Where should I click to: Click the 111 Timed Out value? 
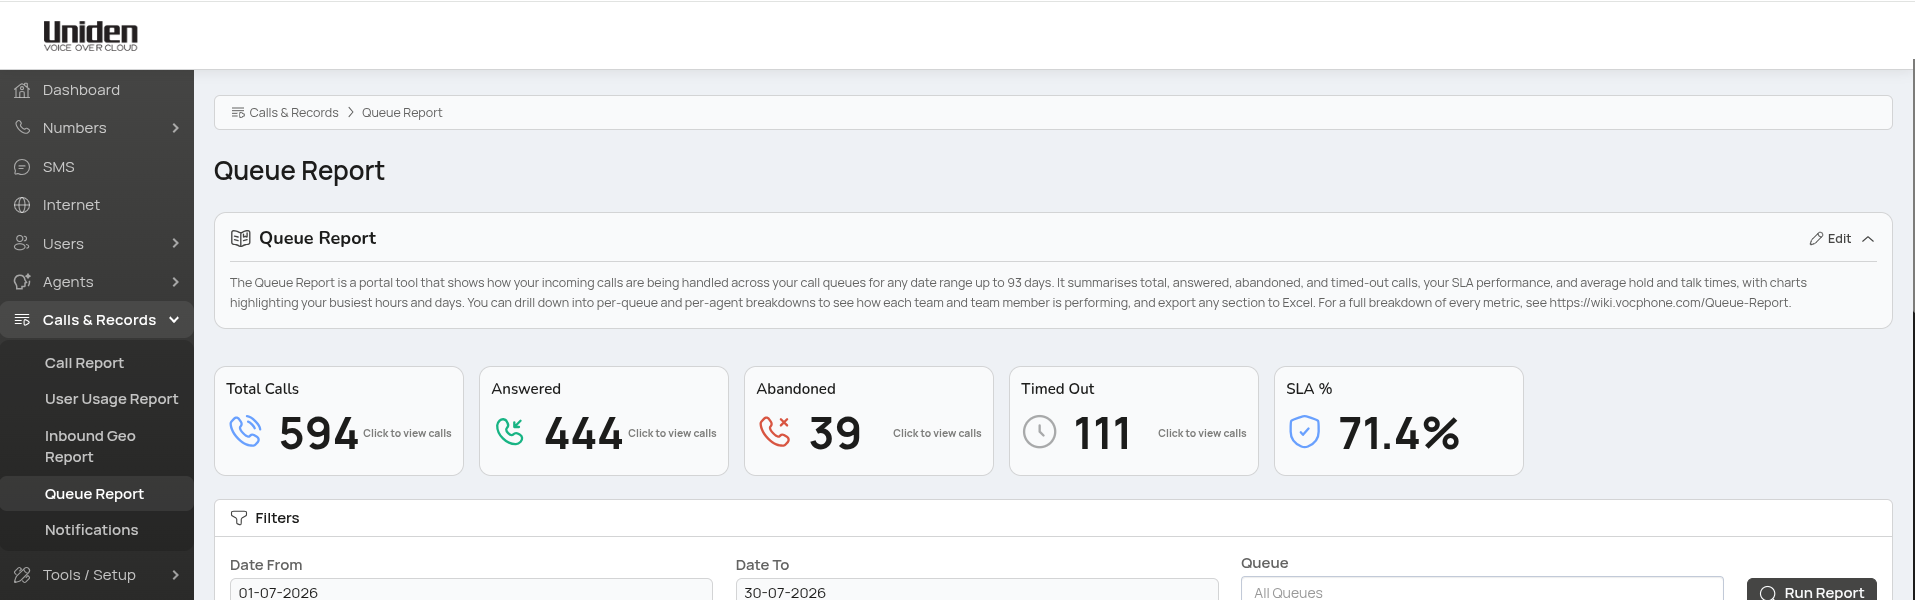[x=1102, y=433]
